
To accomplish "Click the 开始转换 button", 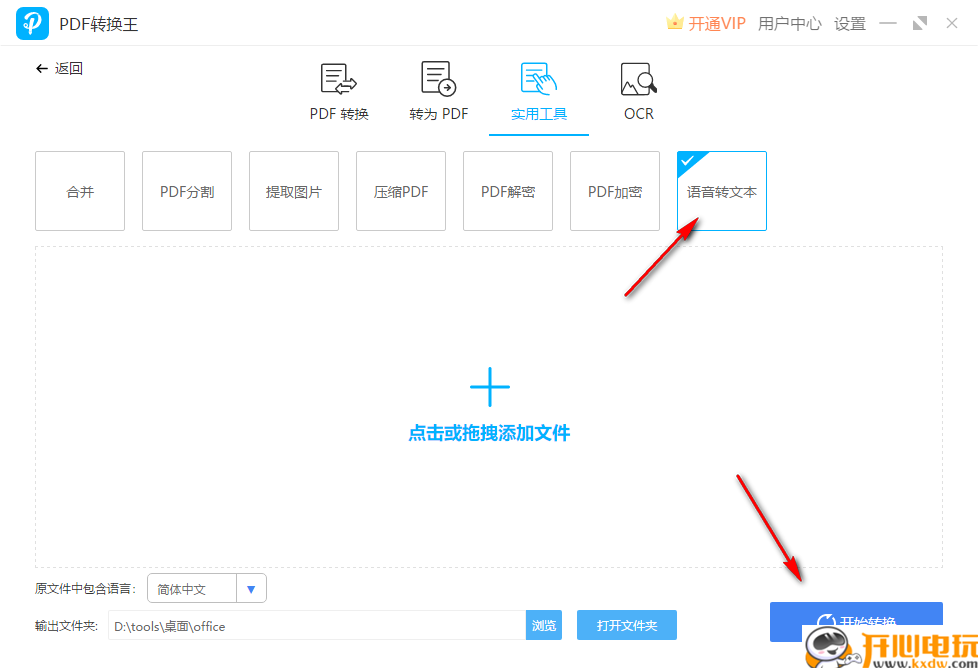I will (x=856, y=622).
